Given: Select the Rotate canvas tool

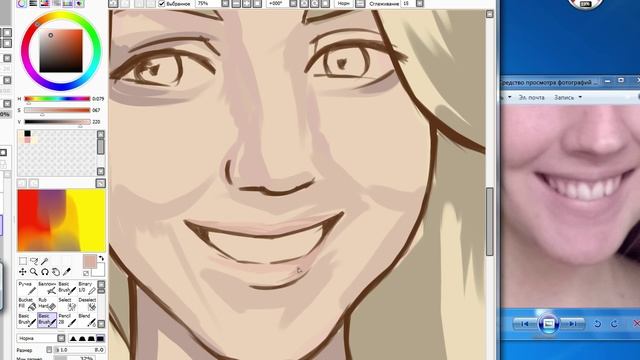Looking at the screenshot, I should tap(44, 271).
